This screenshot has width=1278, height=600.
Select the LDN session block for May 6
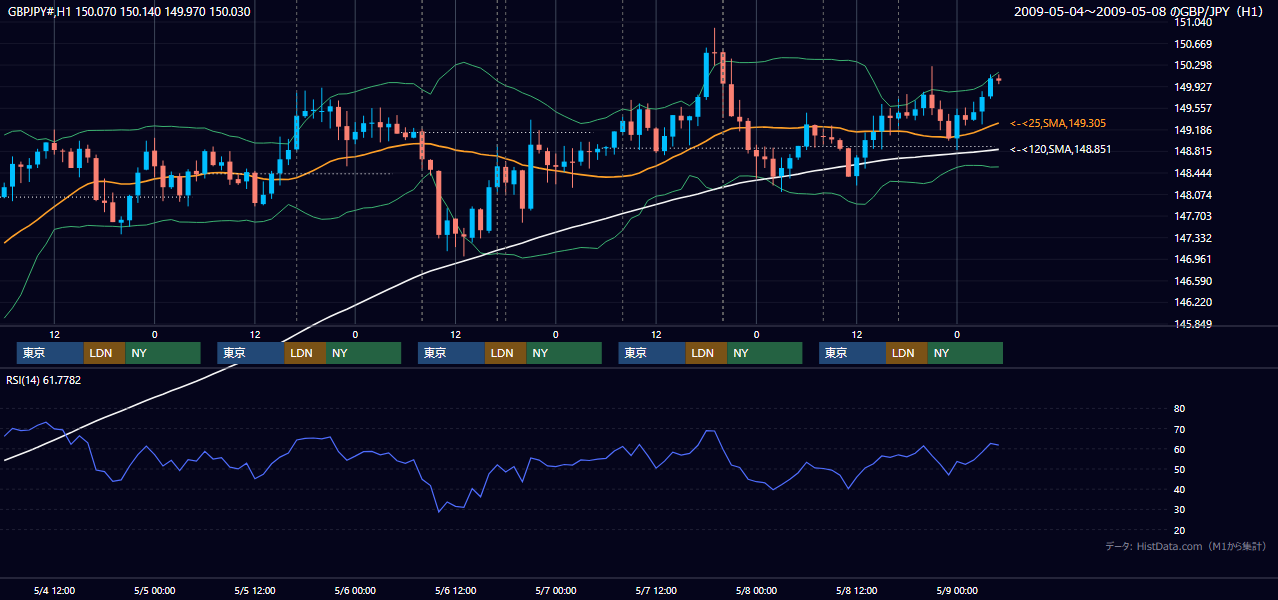[505, 353]
